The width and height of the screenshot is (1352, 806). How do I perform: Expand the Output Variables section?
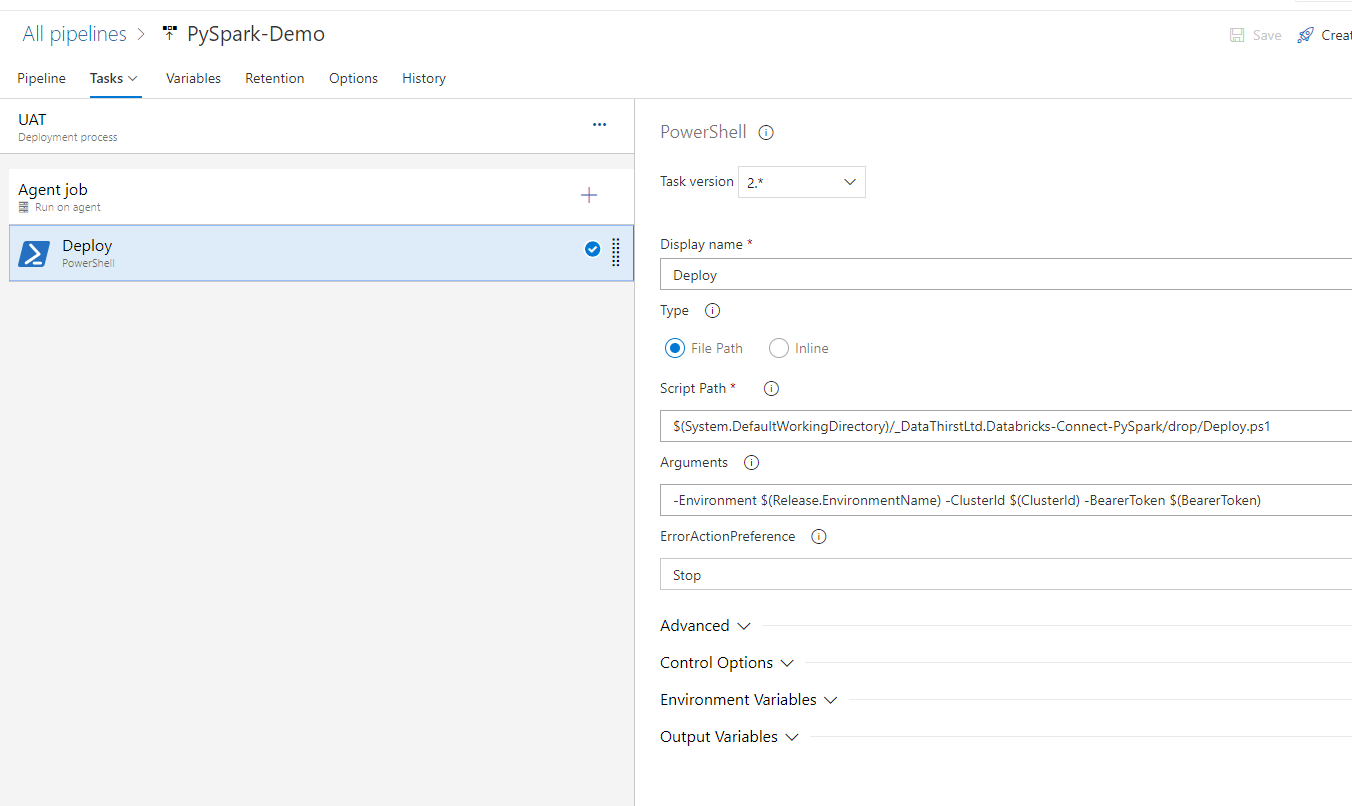[730, 737]
